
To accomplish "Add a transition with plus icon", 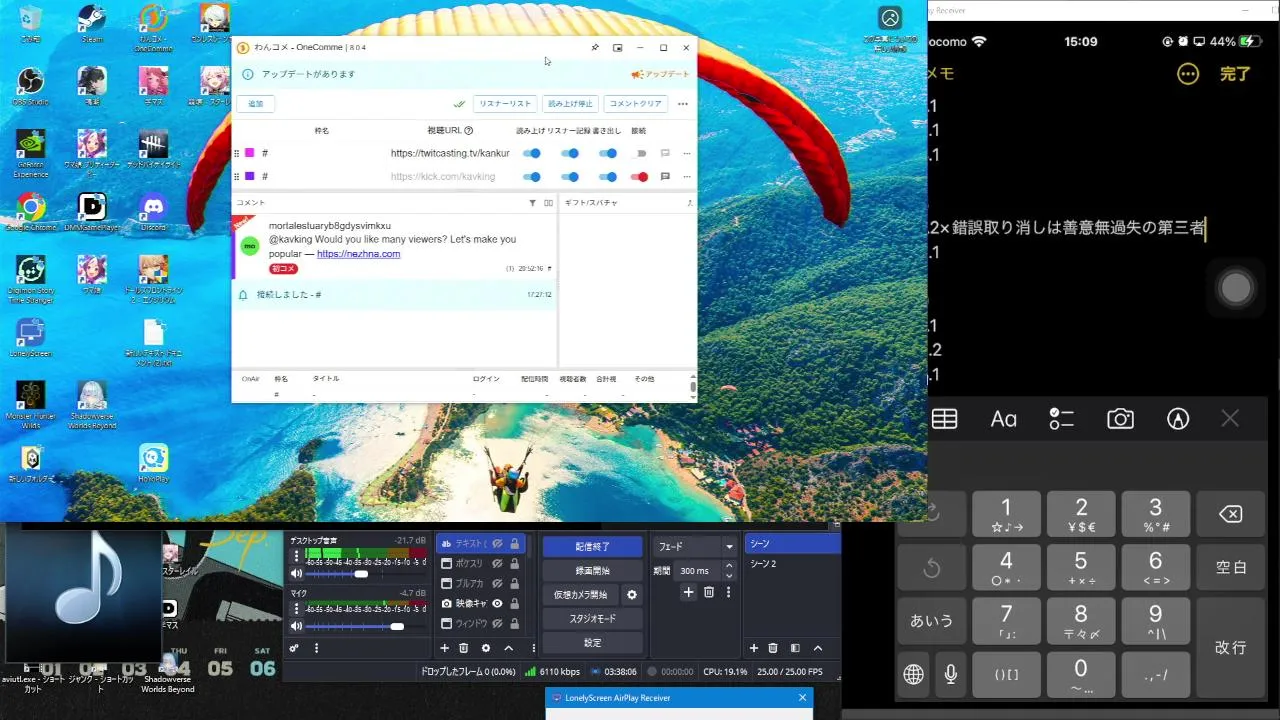I will (688, 593).
